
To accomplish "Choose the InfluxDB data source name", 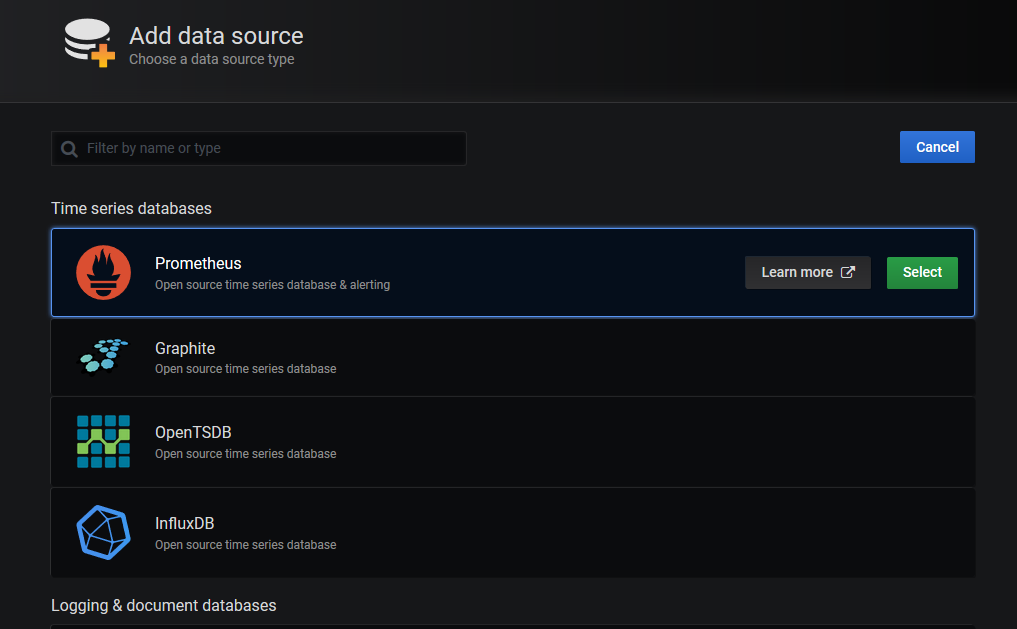I will (185, 523).
